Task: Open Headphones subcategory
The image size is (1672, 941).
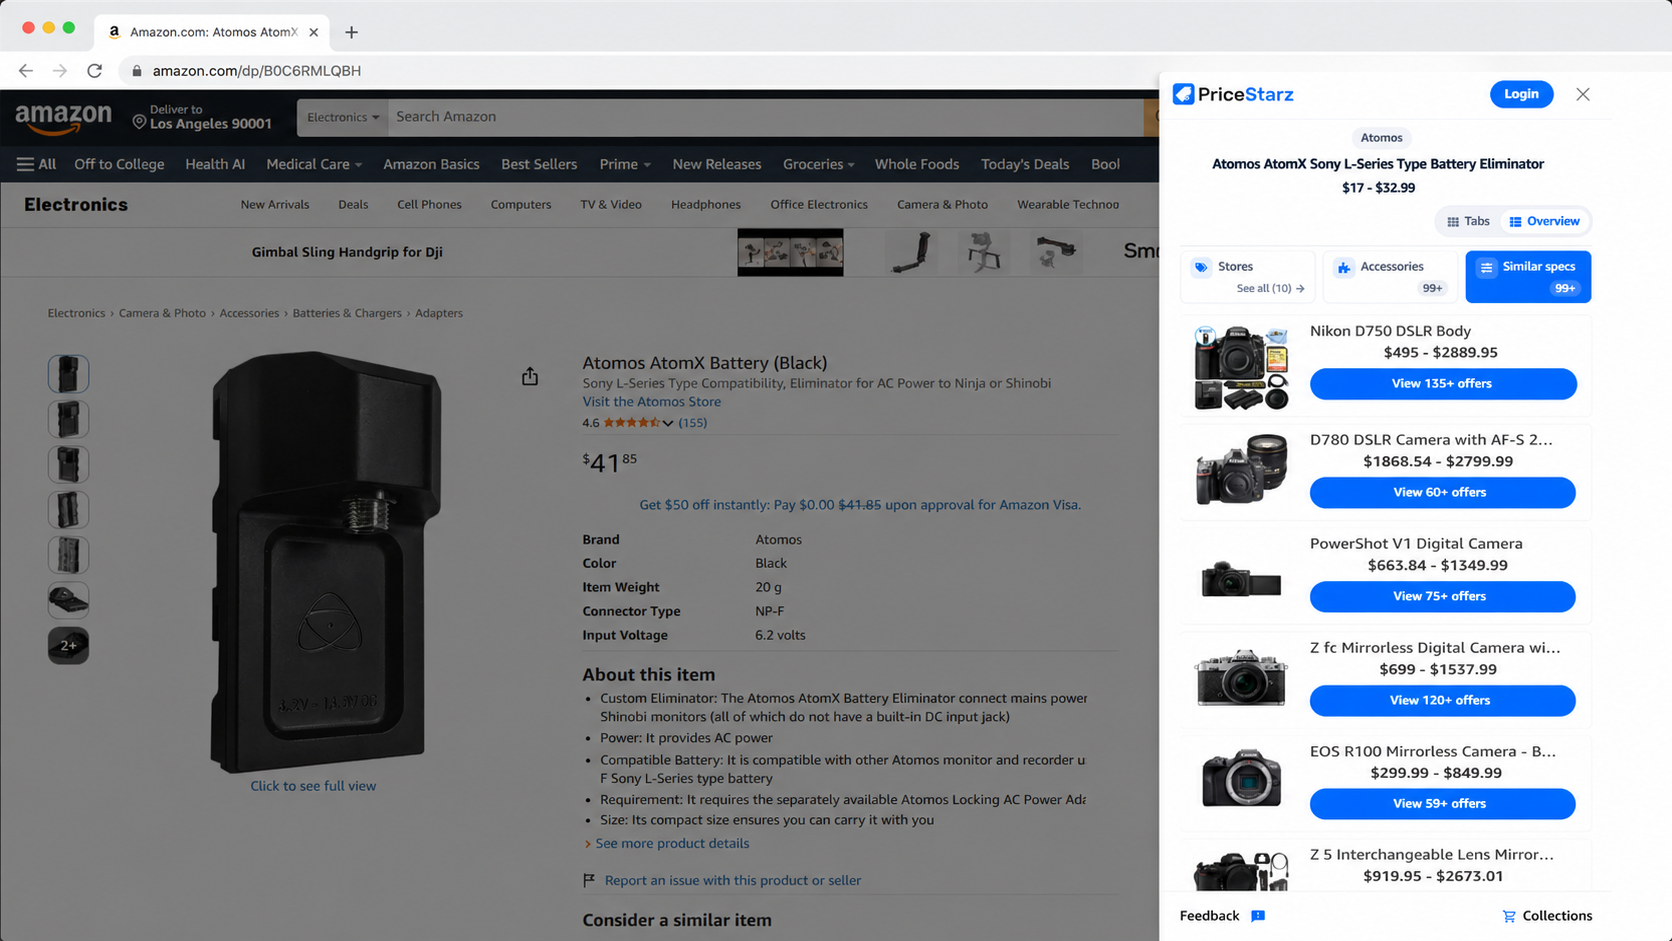Action: coord(706,204)
